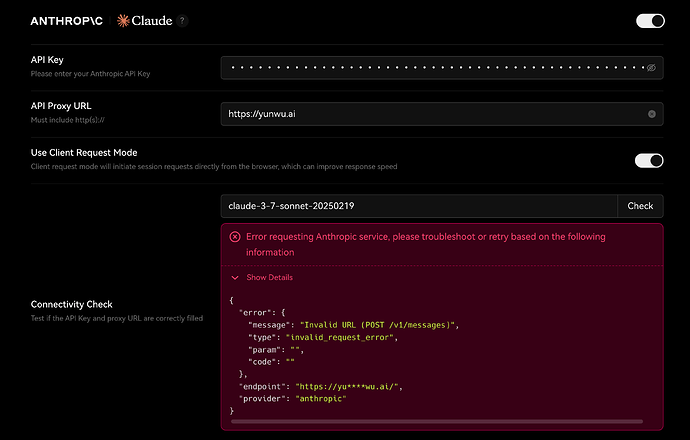Click the Claude starburst logo
690x440 pixels.
(124, 20)
